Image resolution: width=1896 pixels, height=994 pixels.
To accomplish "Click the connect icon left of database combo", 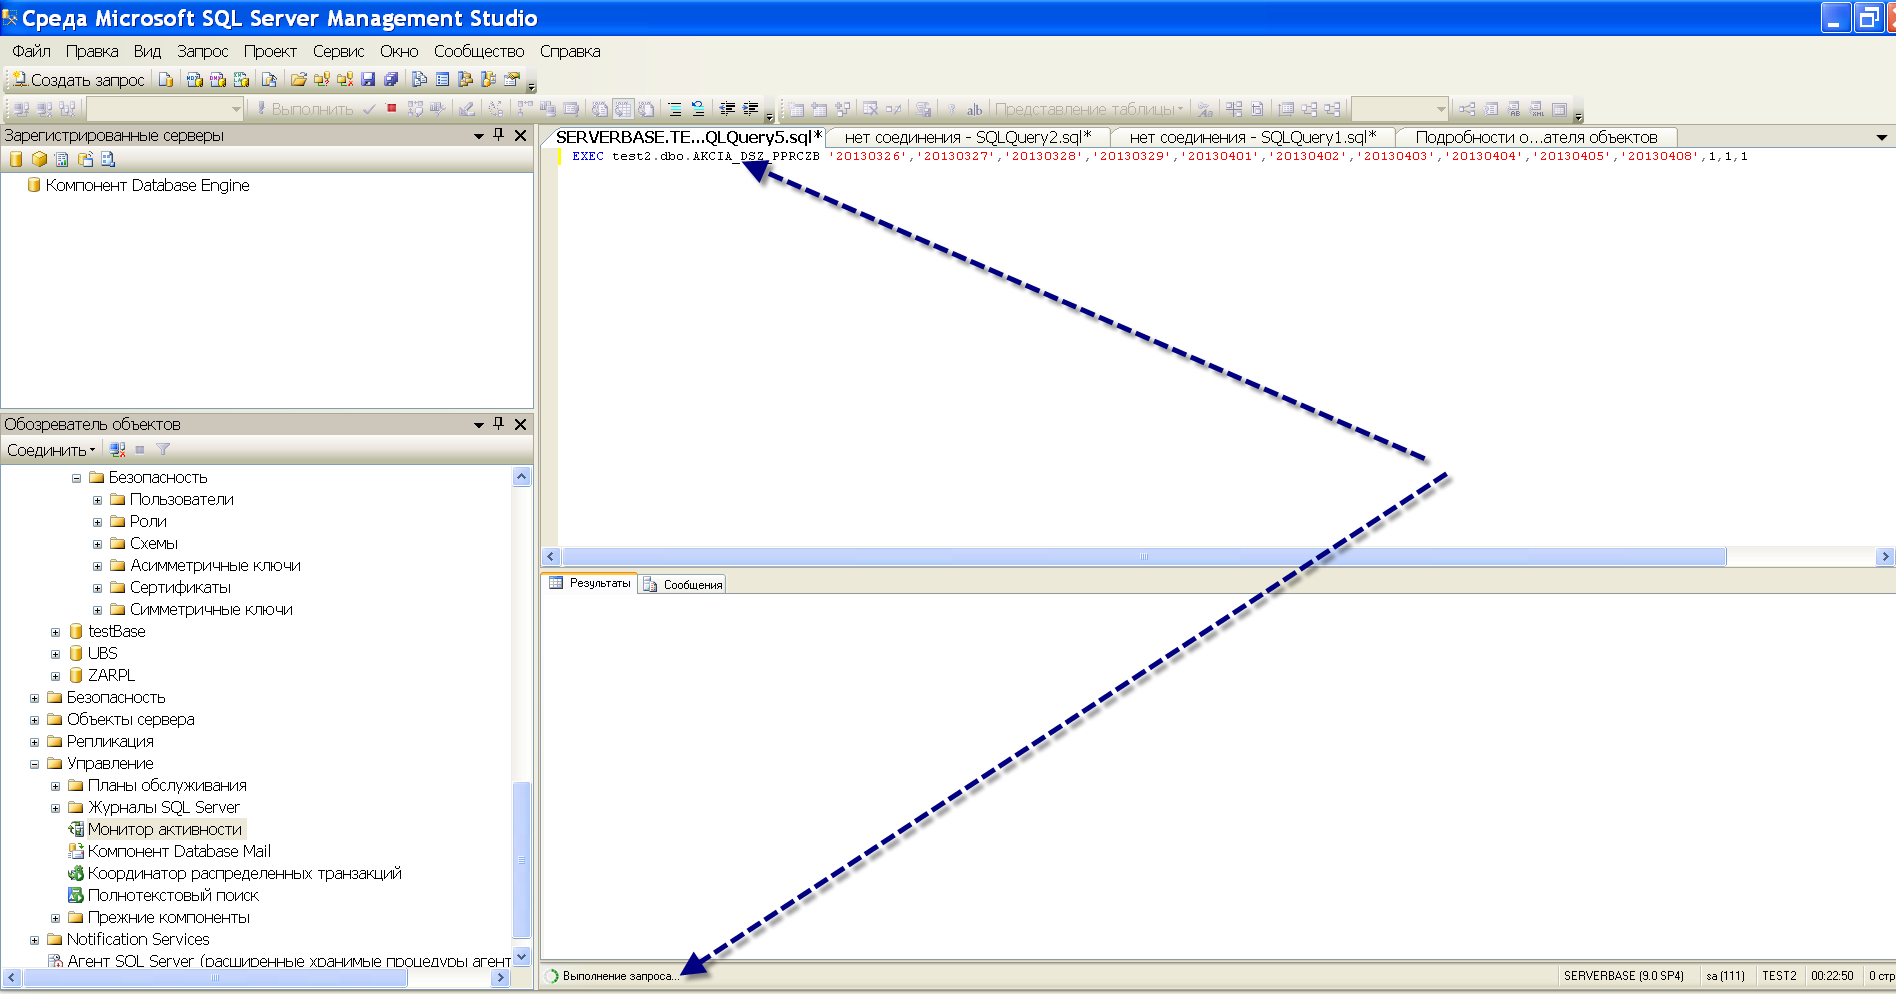I will [x=21, y=108].
